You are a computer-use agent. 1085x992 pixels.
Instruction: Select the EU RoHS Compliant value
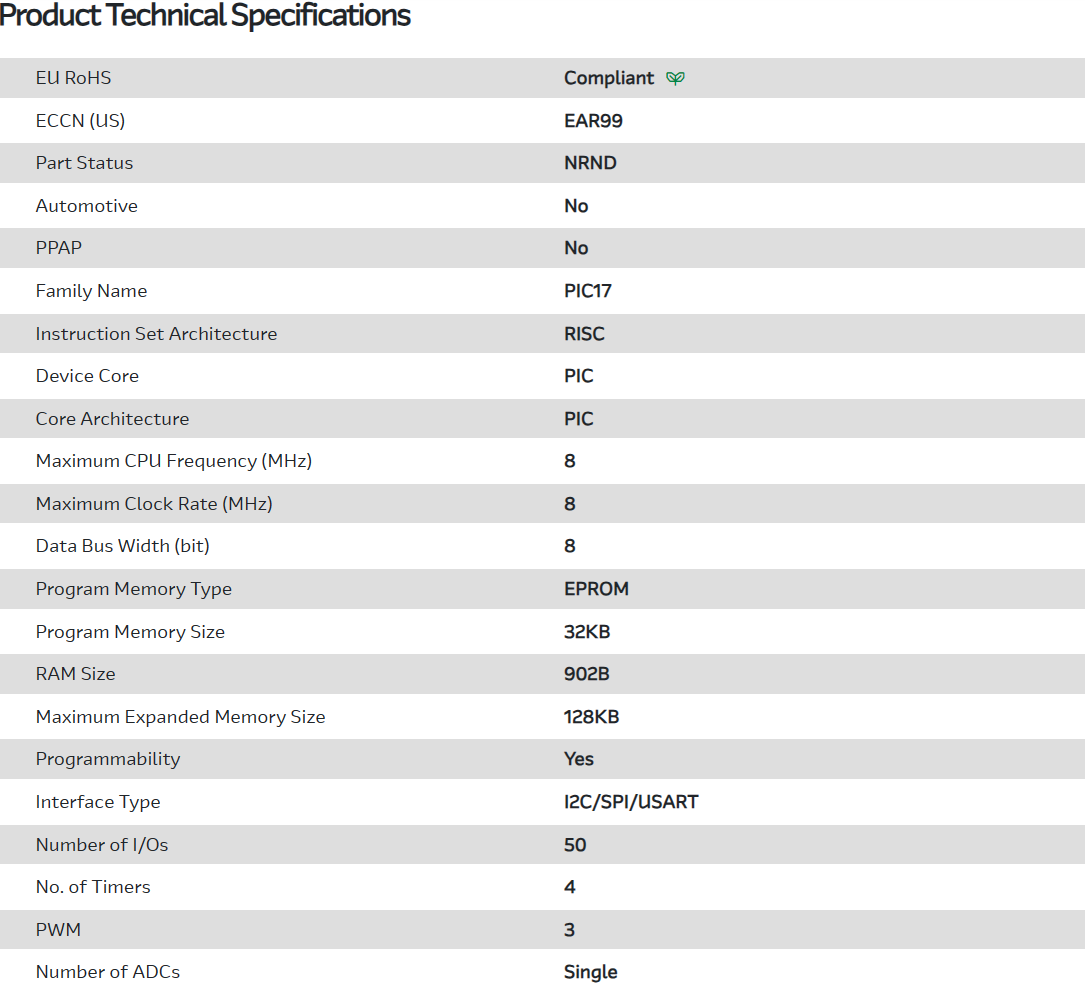pos(608,78)
